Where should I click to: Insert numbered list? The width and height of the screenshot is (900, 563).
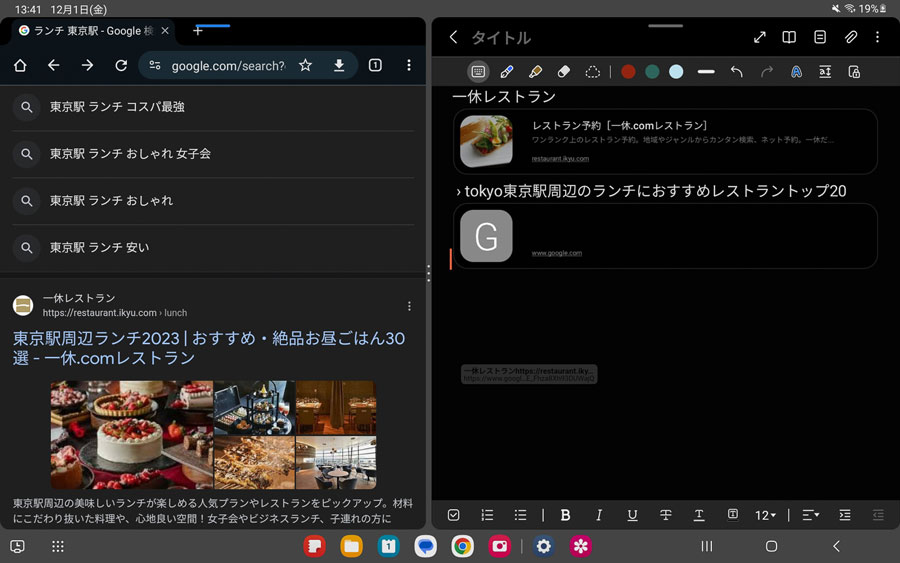pos(487,515)
